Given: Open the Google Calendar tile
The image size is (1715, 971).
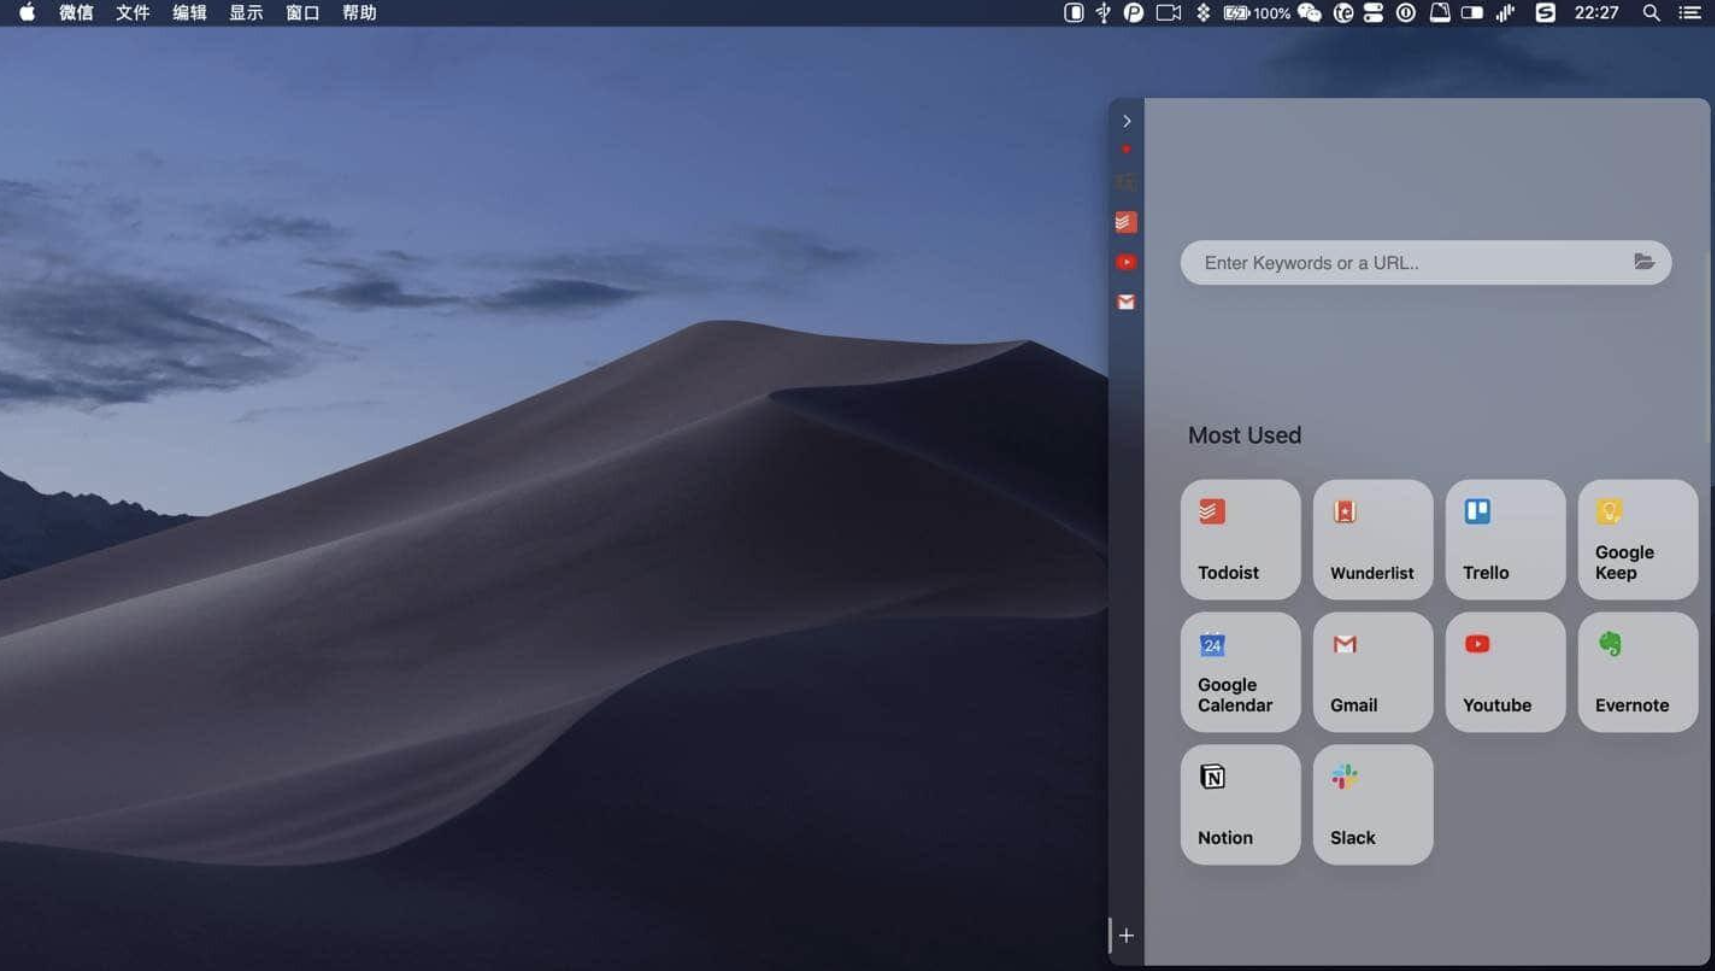Looking at the screenshot, I should [x=1240, y=671].
